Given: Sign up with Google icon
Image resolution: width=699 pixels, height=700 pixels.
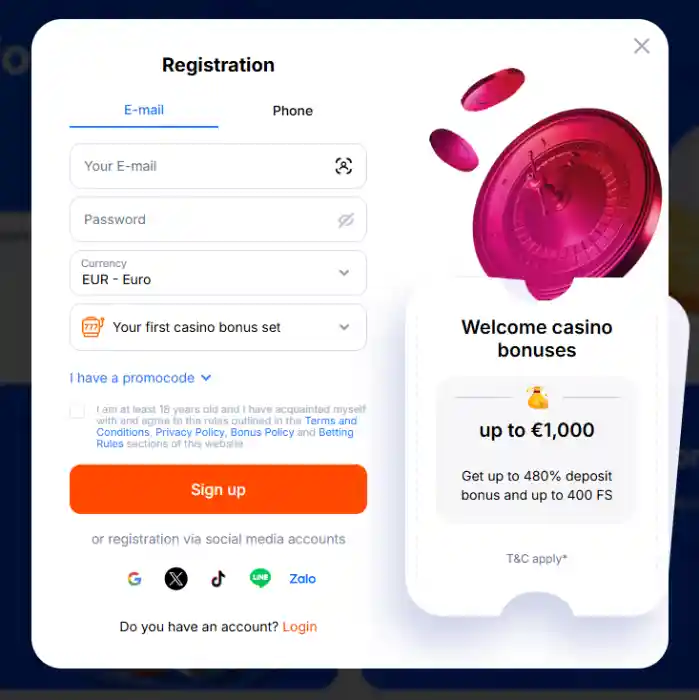Looking at the screenshot, I should point(134,579).
